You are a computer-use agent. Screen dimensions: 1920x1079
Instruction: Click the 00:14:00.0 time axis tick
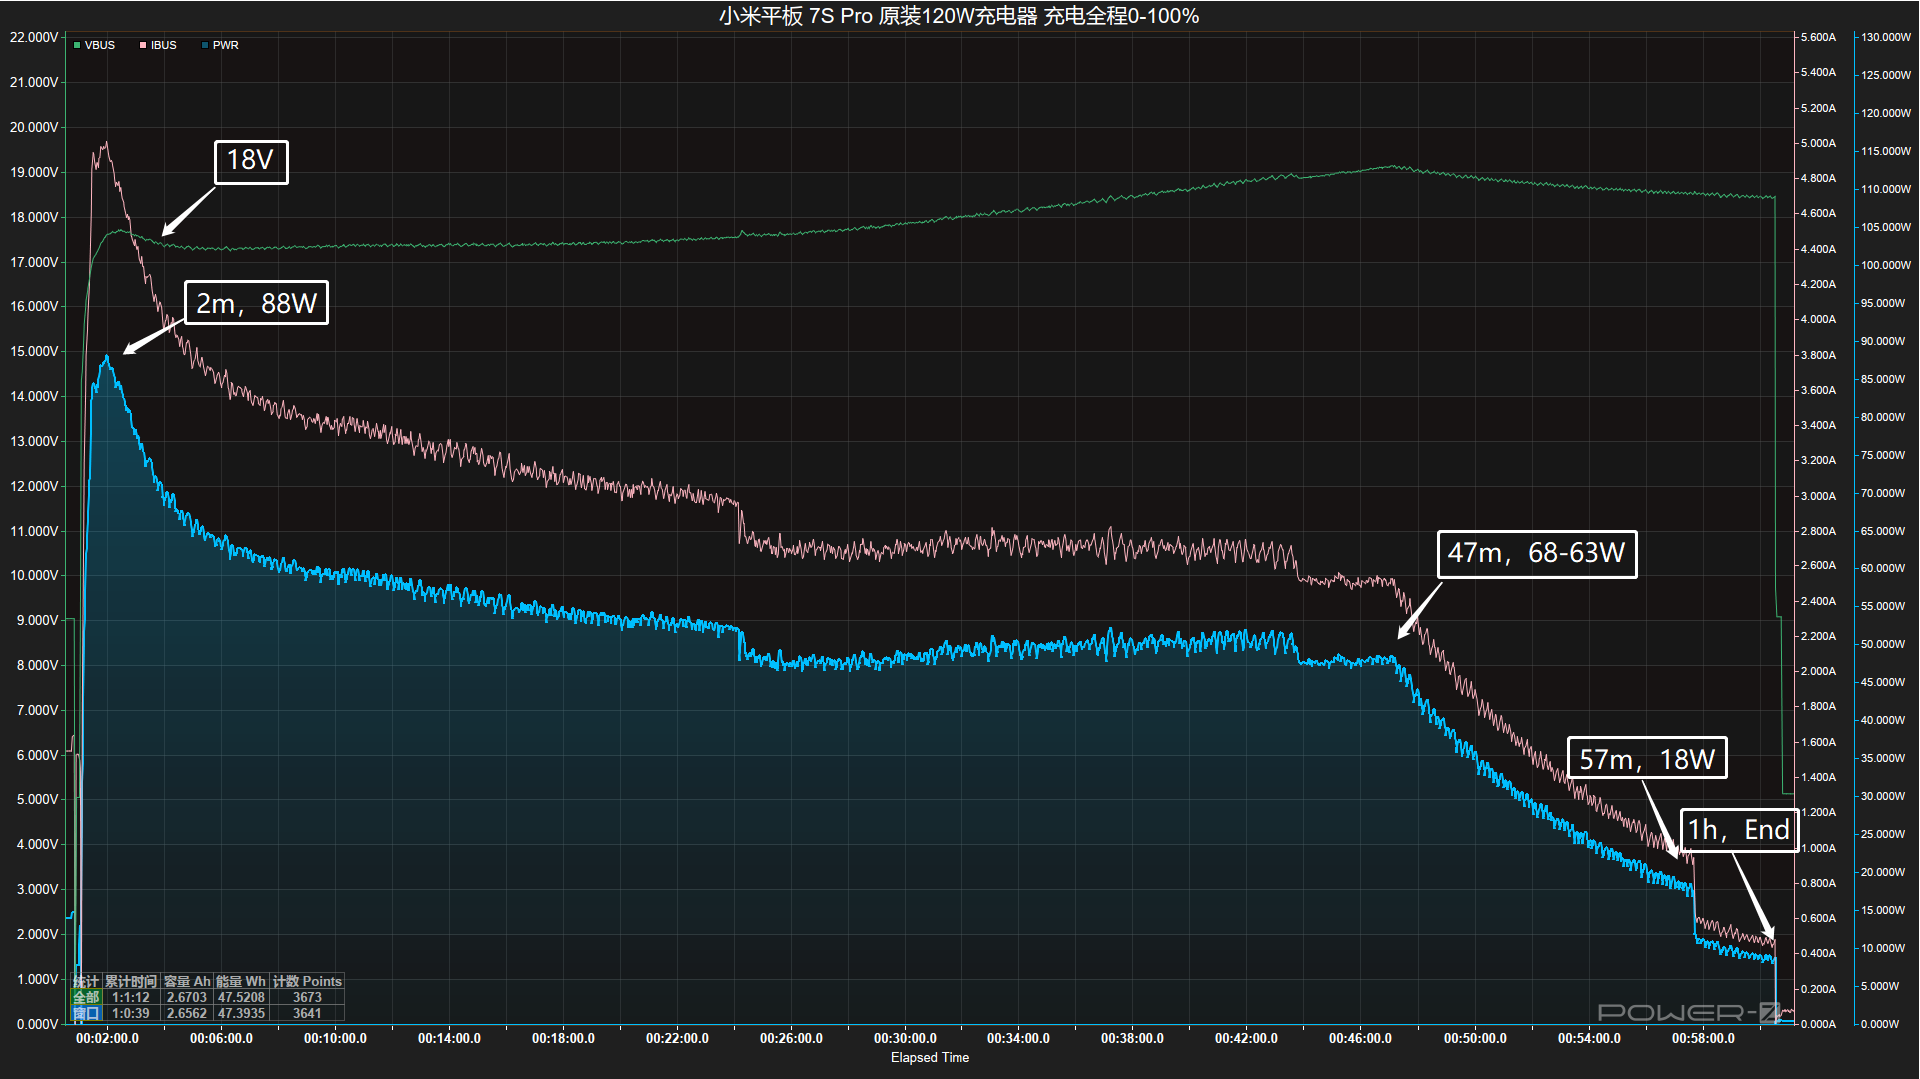tap(449, 1038)
